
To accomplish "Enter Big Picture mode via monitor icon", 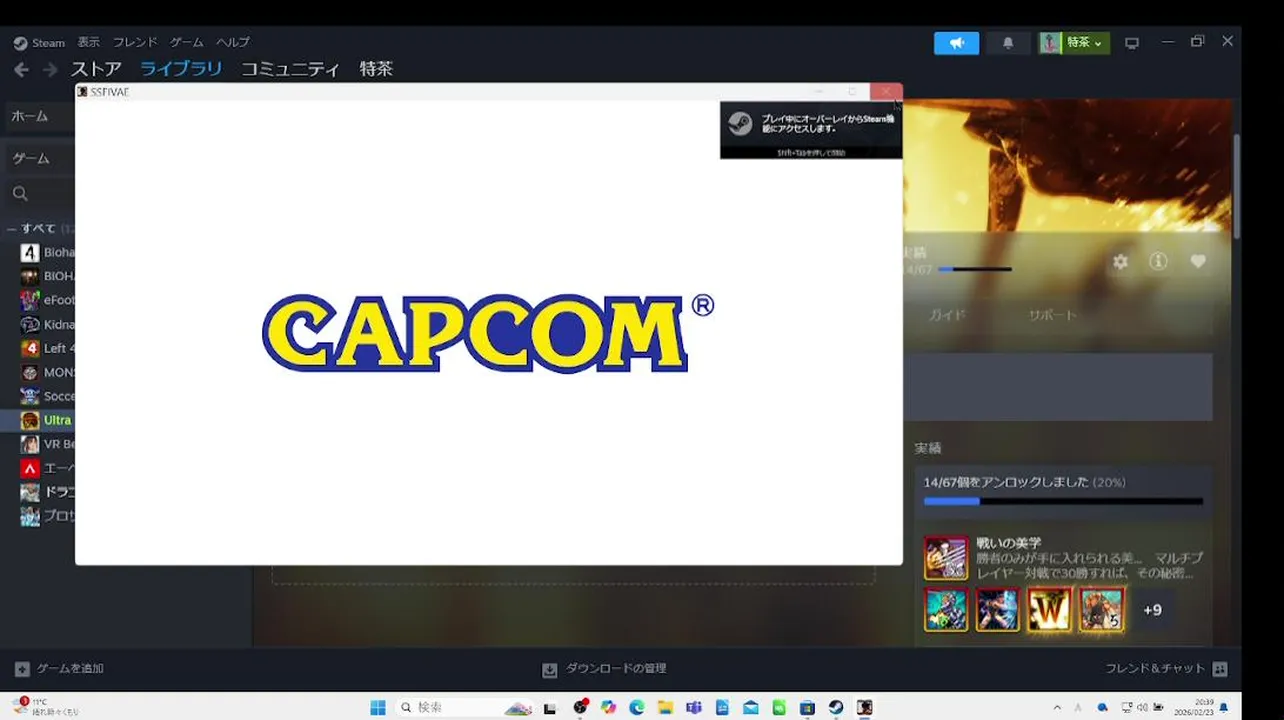I will [x=1132, y=43].
